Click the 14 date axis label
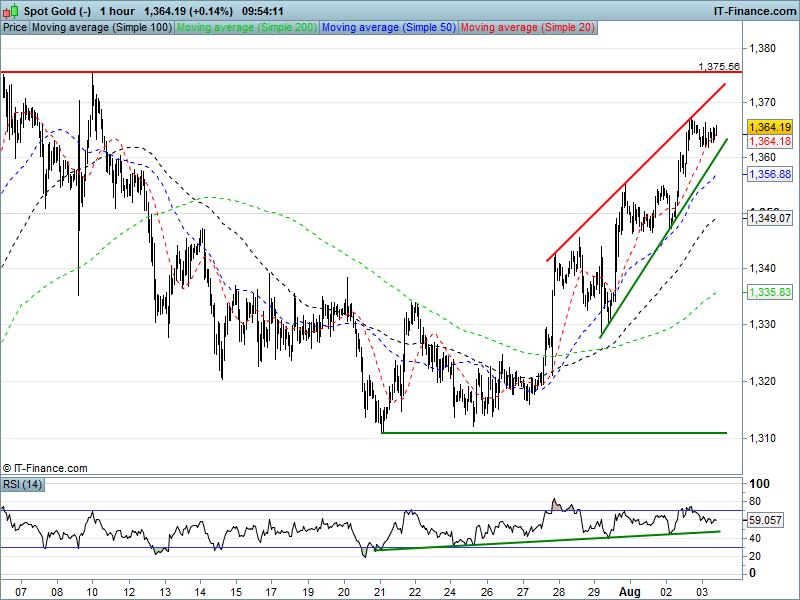The height and width of the screenshot is (600, 800). 200,592
